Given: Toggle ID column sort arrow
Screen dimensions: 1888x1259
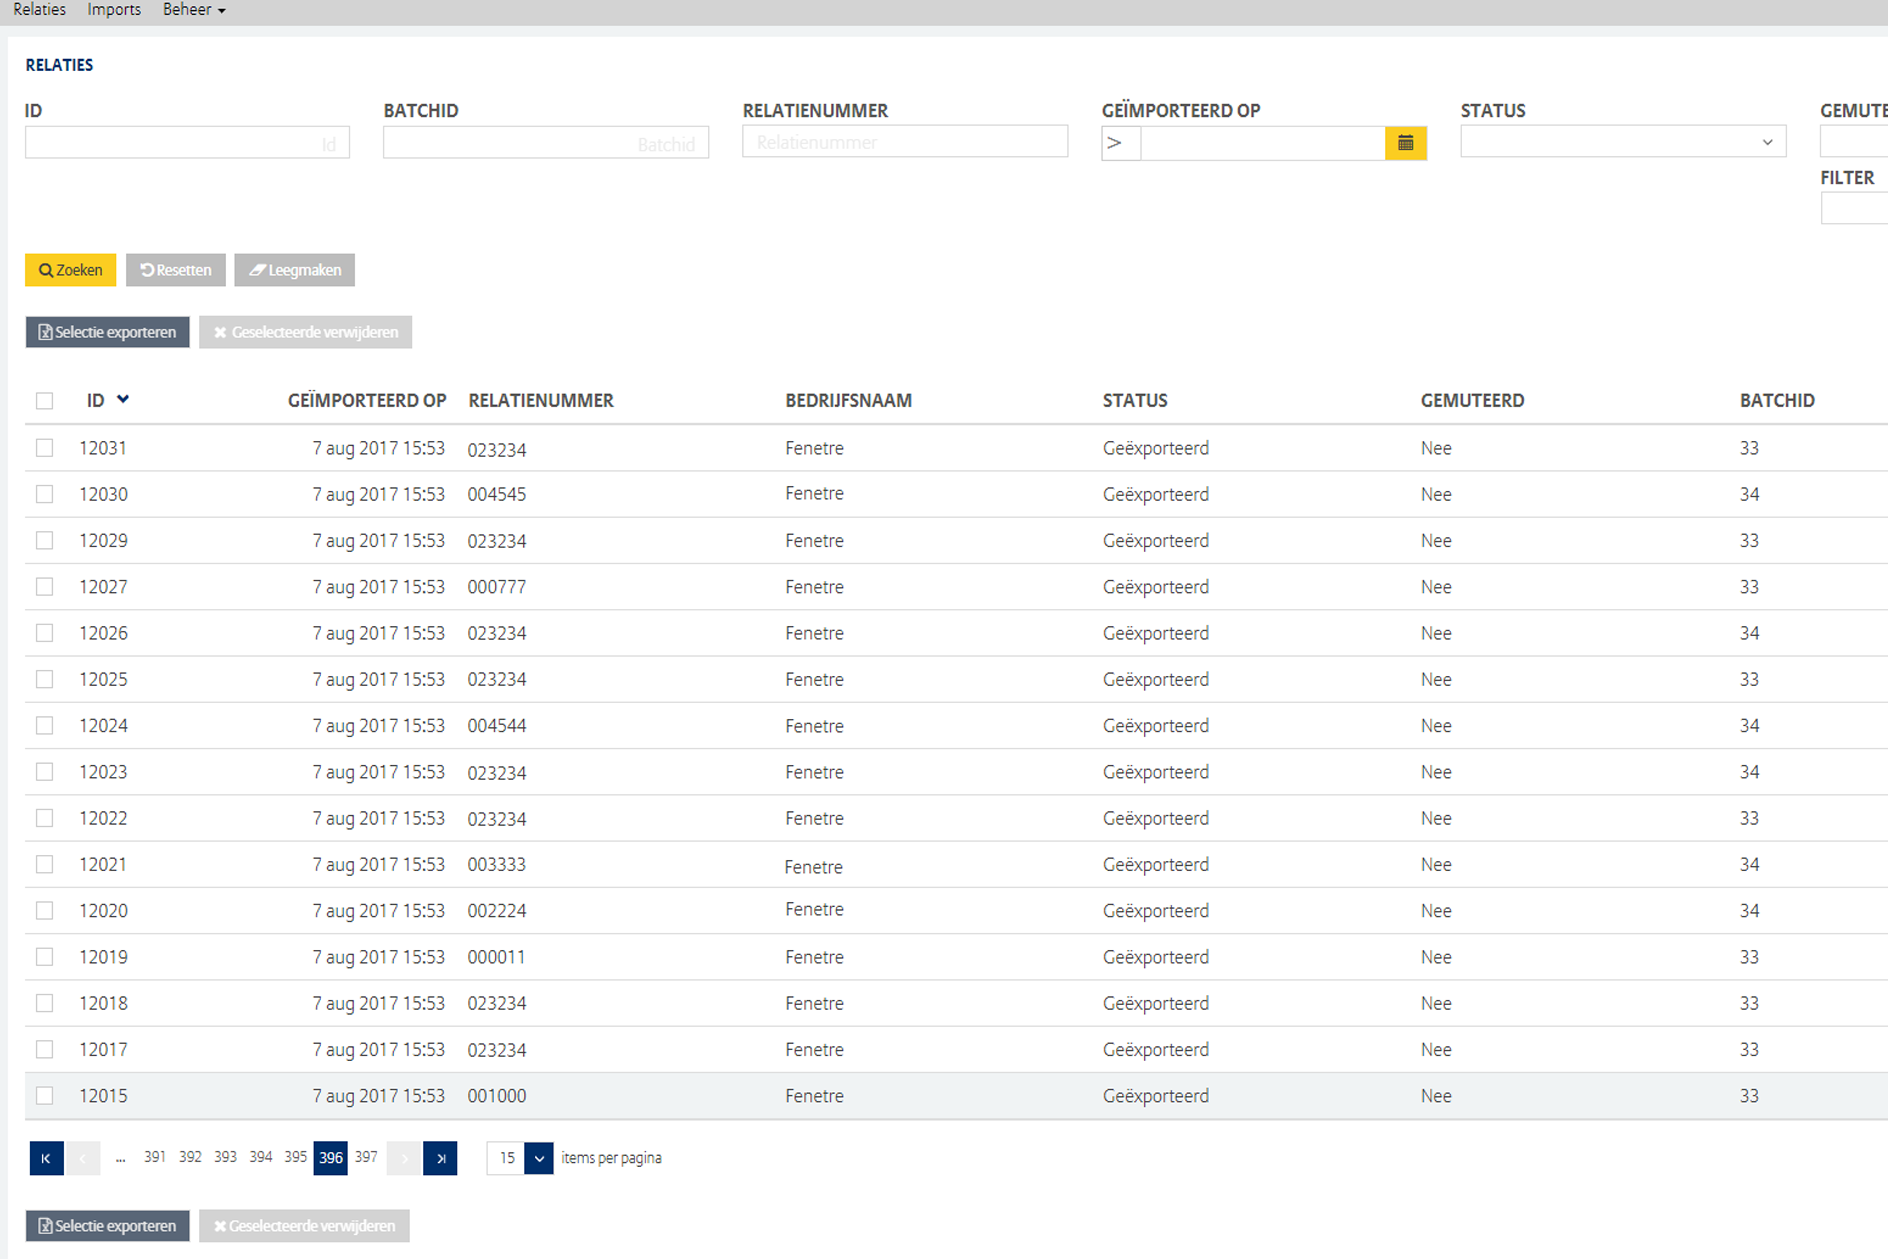Looking at the screenshot, I should point(123,399).
